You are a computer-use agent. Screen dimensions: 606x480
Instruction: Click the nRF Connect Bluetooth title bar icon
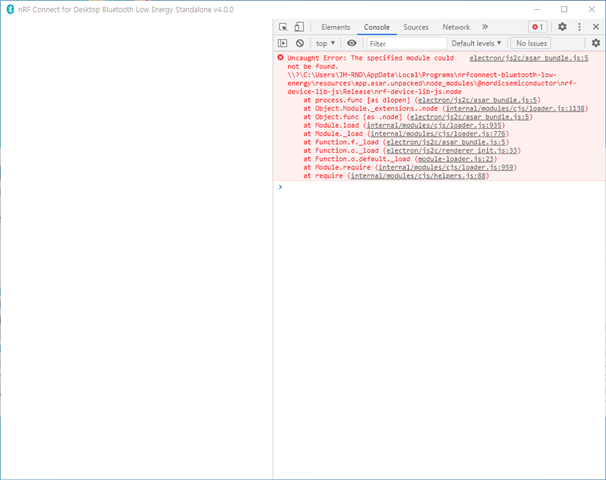[10, 8]
